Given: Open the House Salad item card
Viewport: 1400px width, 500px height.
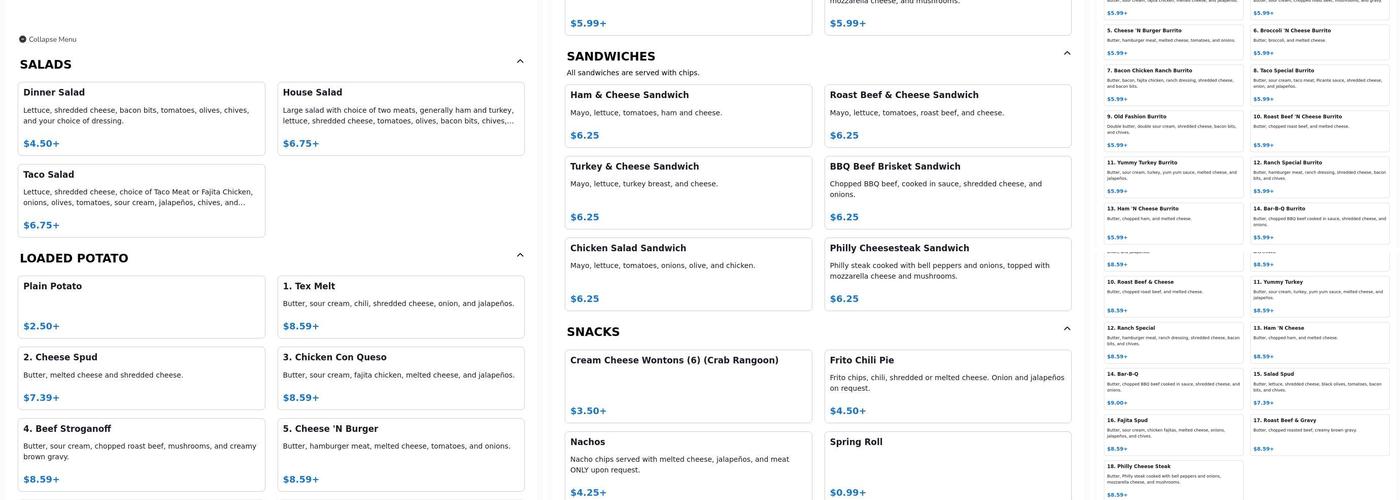Looking at the screenshot, I should coord(400,118).
